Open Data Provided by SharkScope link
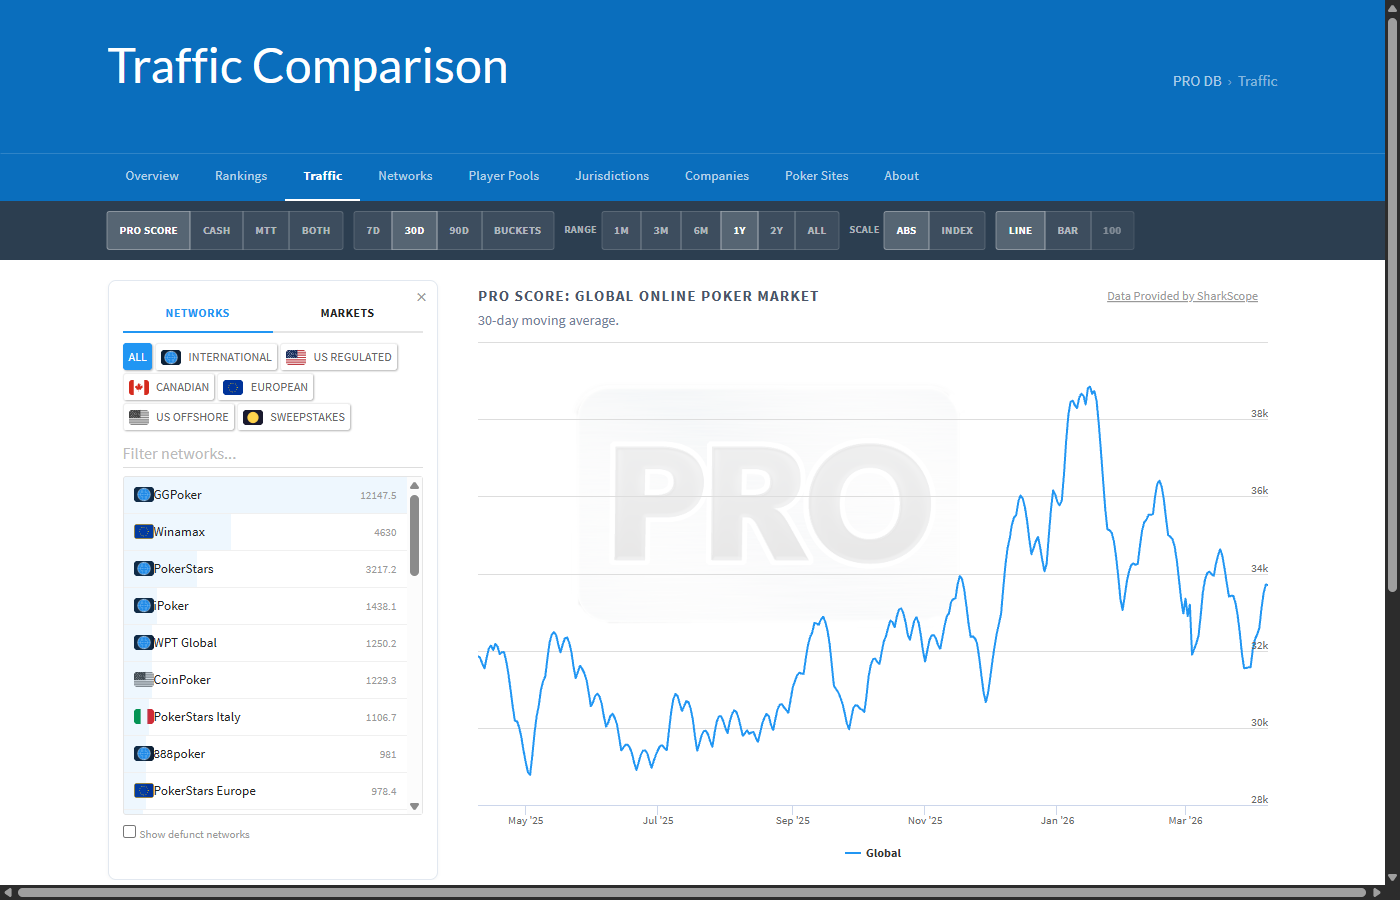 tap(1182, 296)
